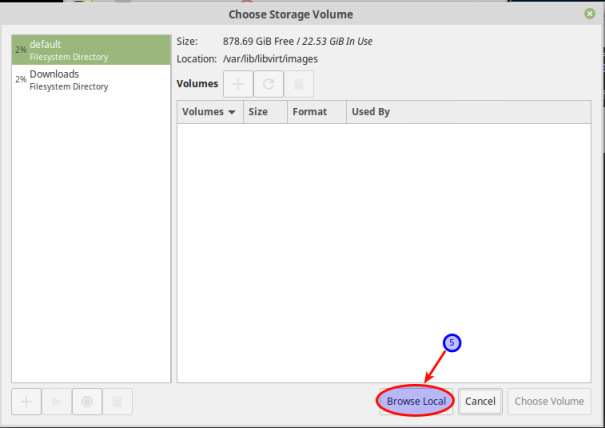Viewport: 605px width, 428px height.
Task: Click the Used By column header
Action: click(371, 112)
